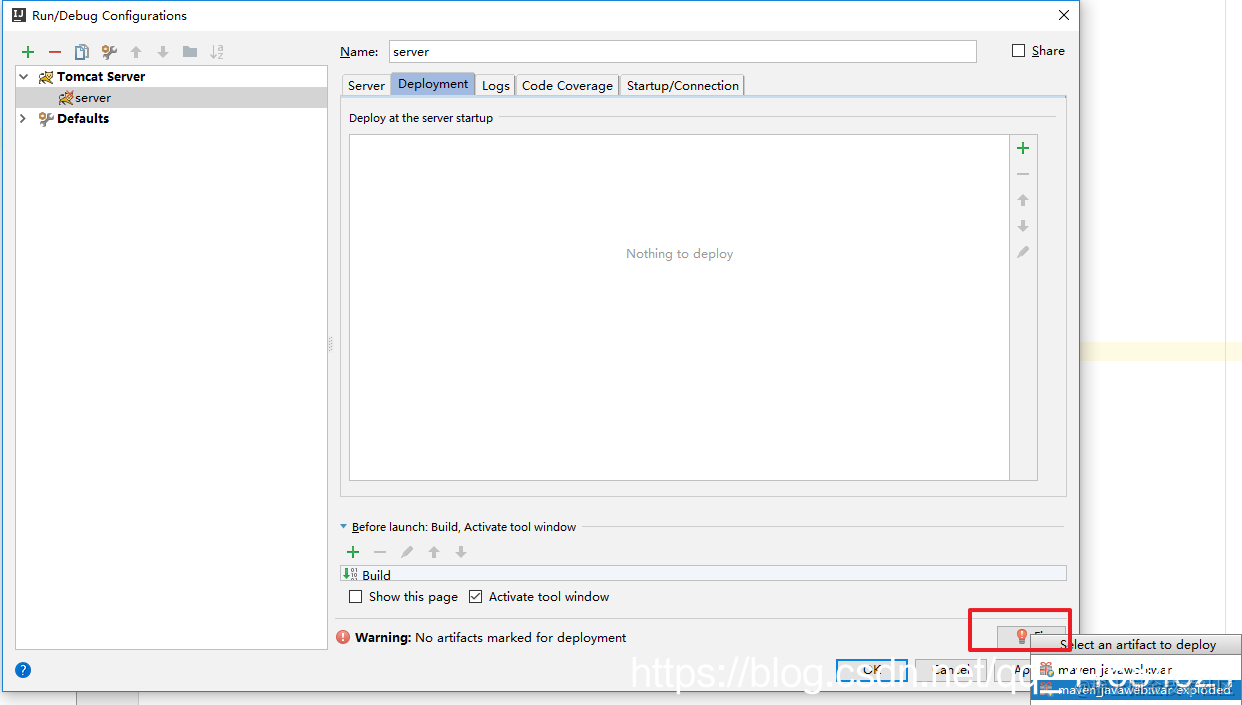This screenshot has height=705, width=1242.
Task: Choose maven_javaweb:war exploded artifact from the popup
Action: (1135, 690)
